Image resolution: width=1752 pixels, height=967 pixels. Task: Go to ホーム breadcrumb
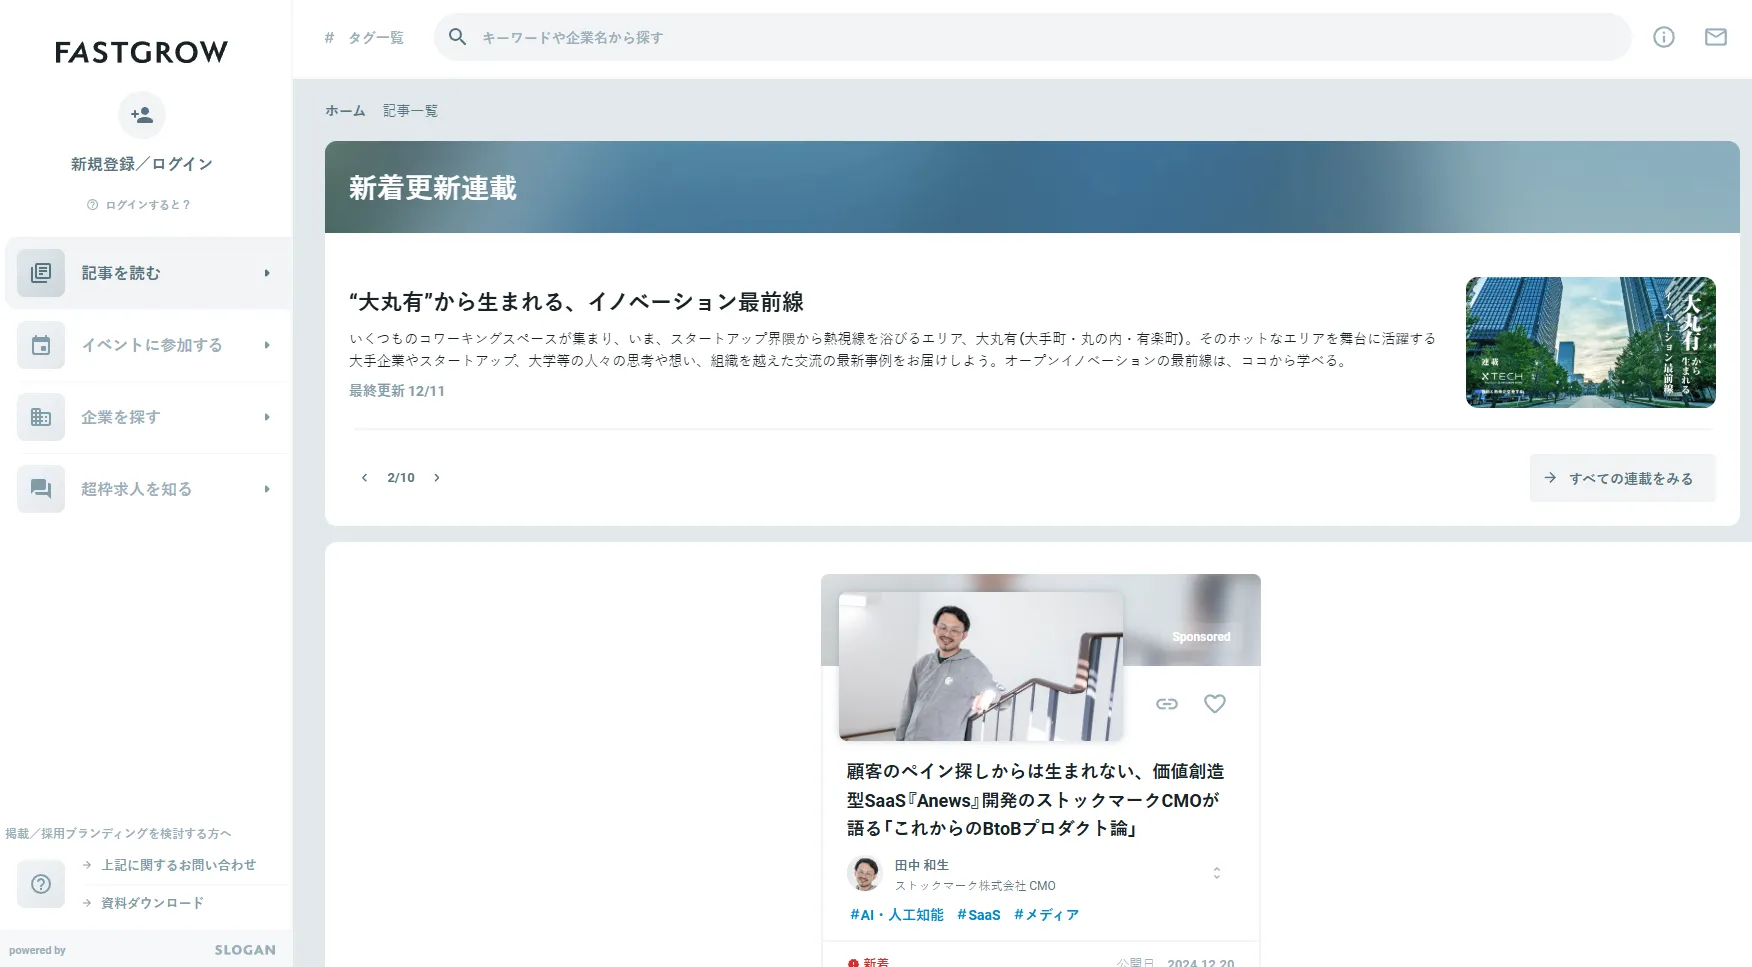point(345,111)
